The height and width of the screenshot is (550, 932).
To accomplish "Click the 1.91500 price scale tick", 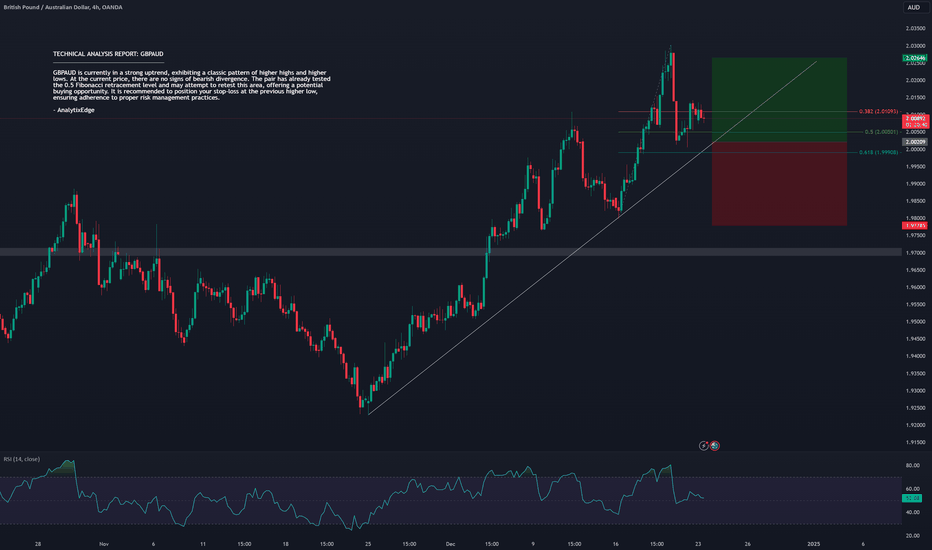I will pyautogui.click(x=915, y=442).
